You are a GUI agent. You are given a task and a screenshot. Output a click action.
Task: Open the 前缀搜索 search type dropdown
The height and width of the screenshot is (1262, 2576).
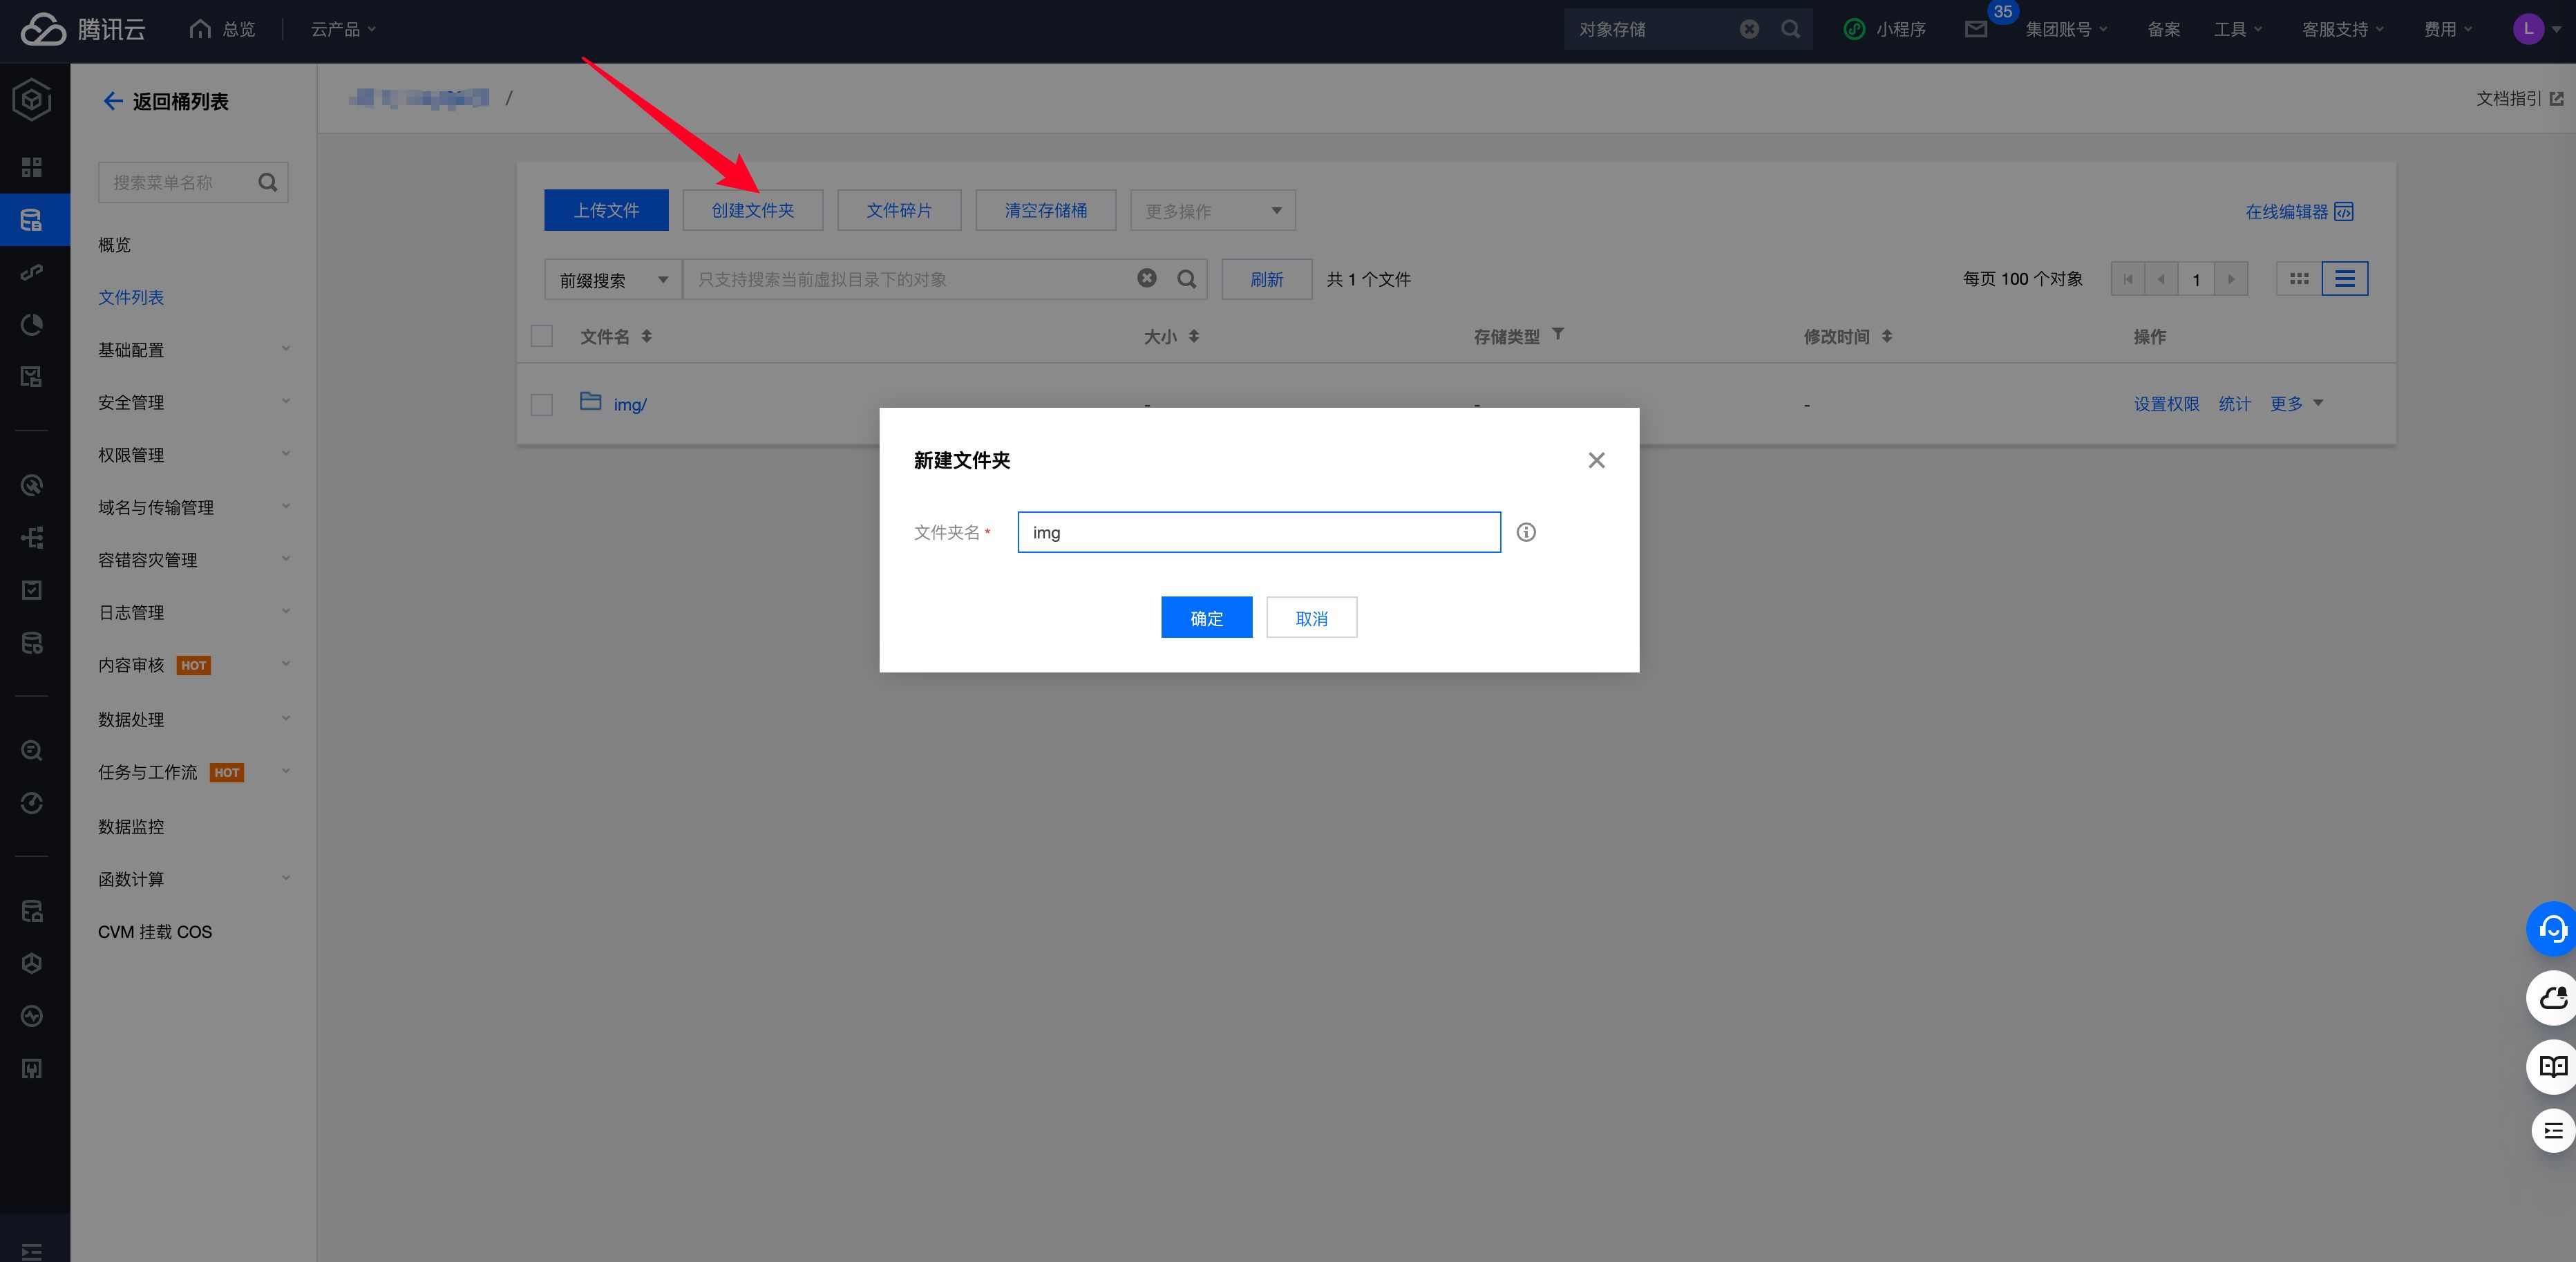pos(612,280)
